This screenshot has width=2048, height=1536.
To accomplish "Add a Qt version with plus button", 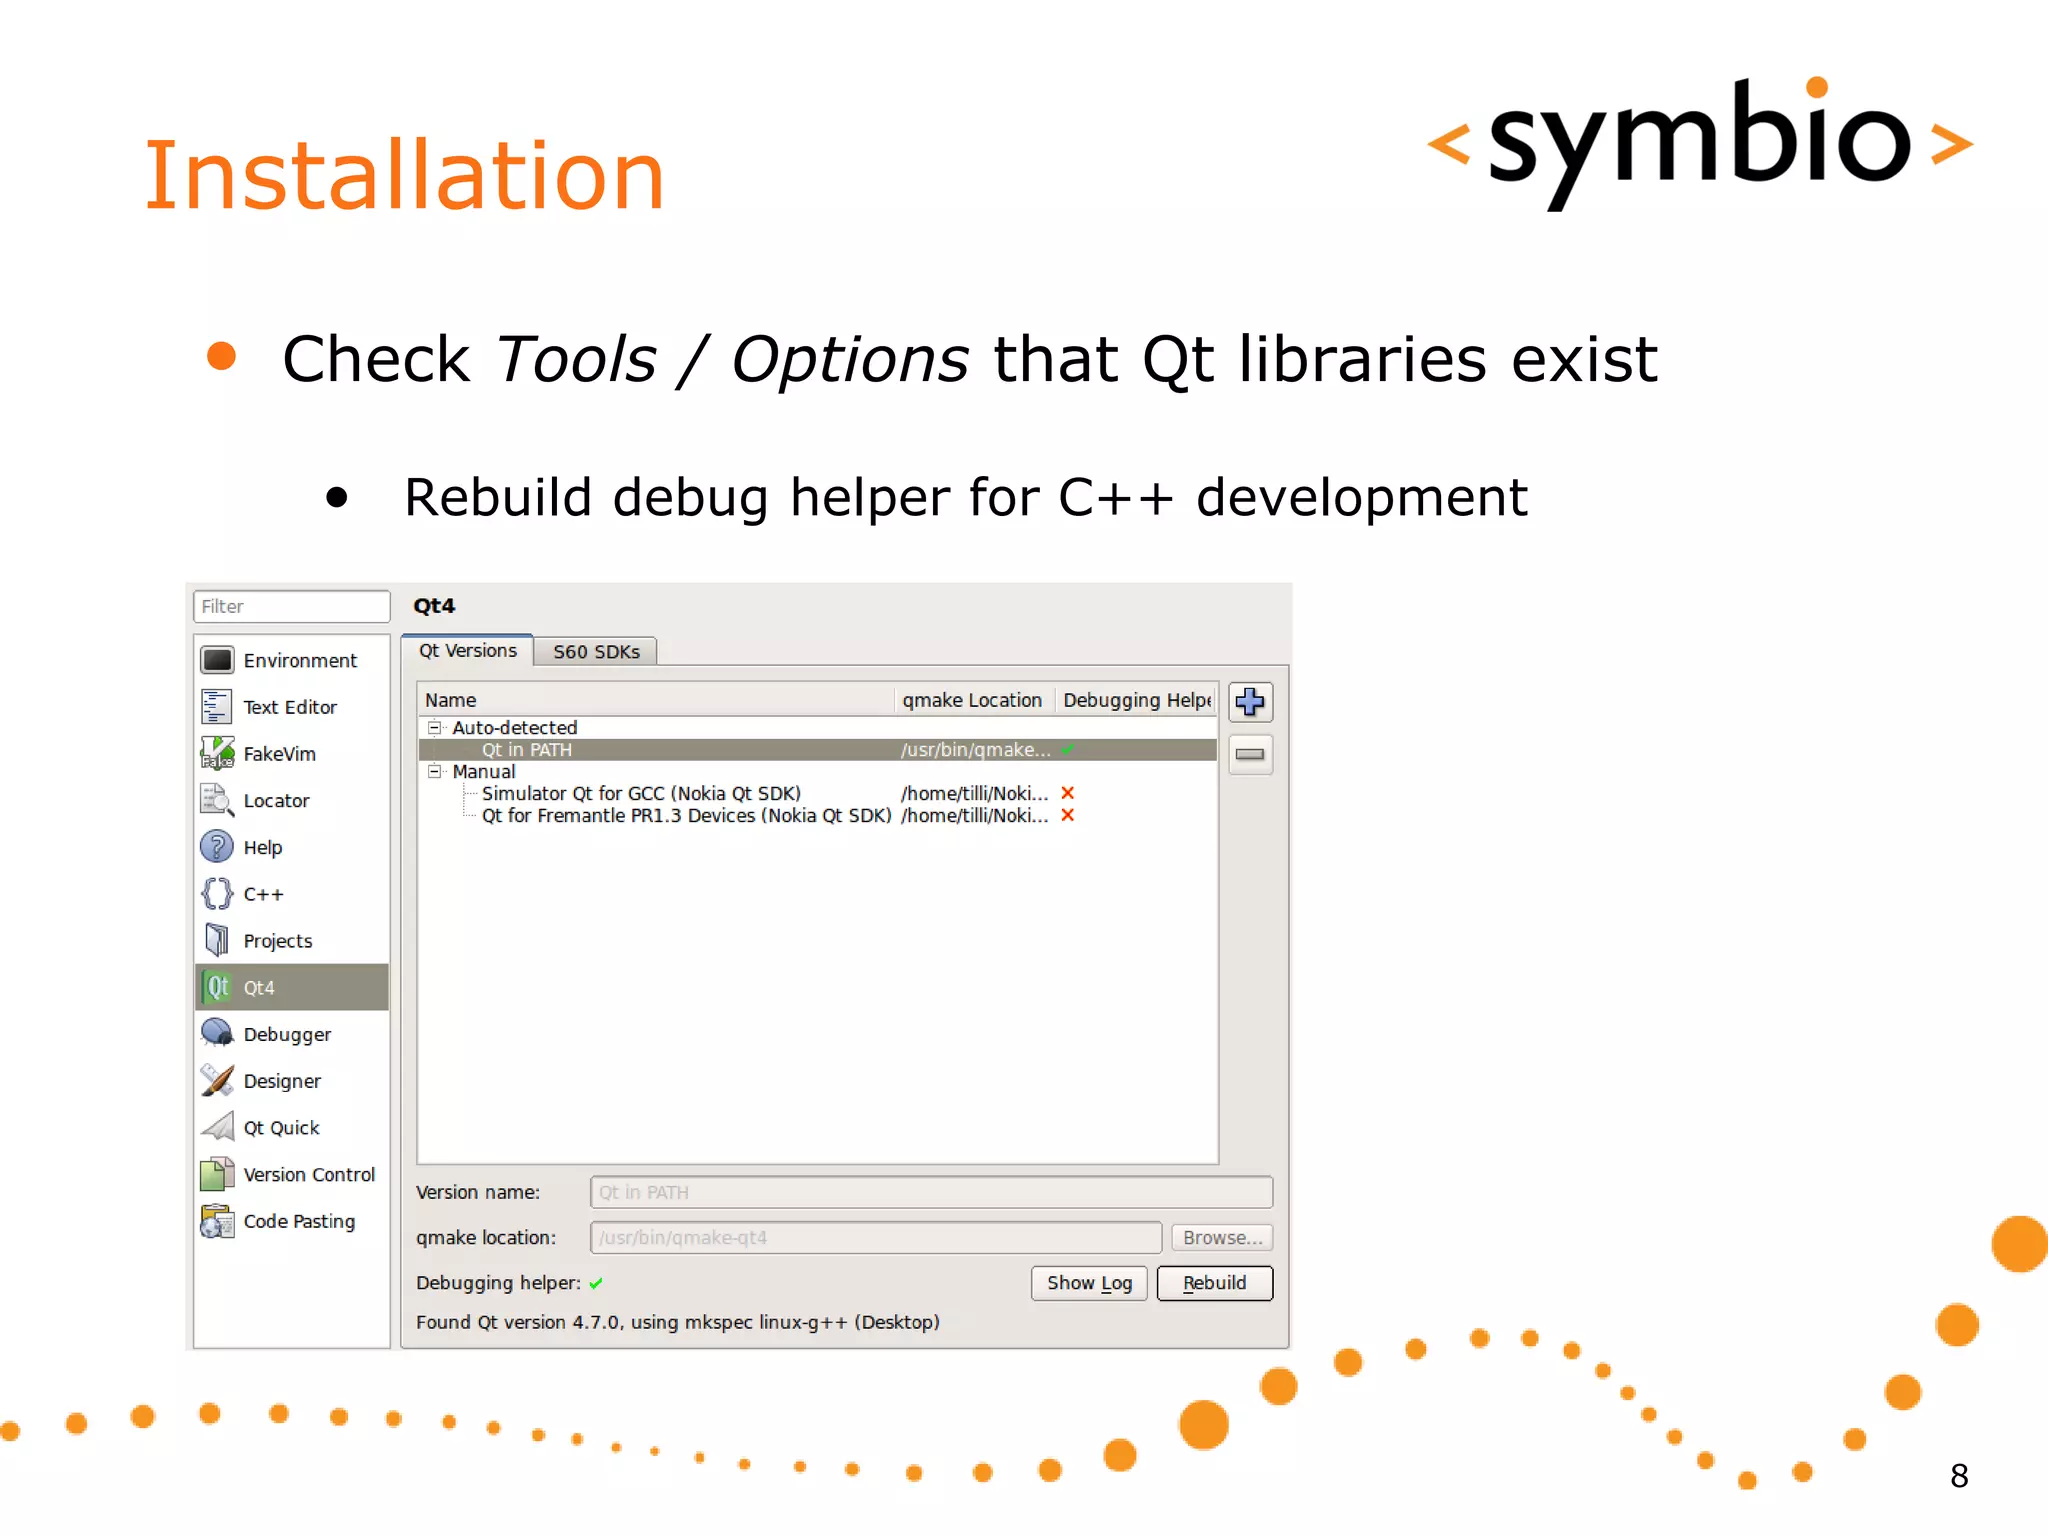I will (1250, 702).
